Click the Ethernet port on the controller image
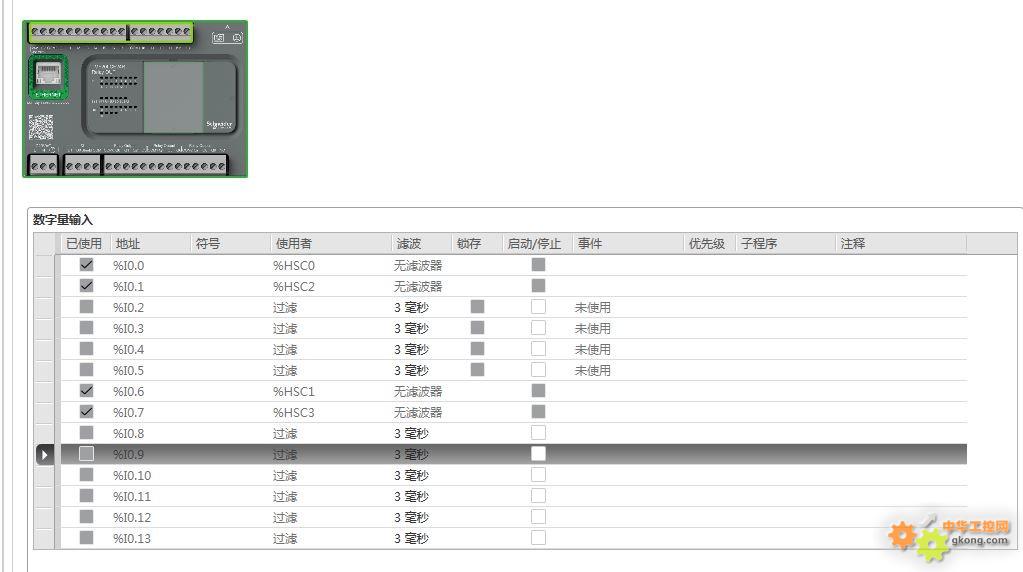The image size is (1023, 572). tap(48, 77)
